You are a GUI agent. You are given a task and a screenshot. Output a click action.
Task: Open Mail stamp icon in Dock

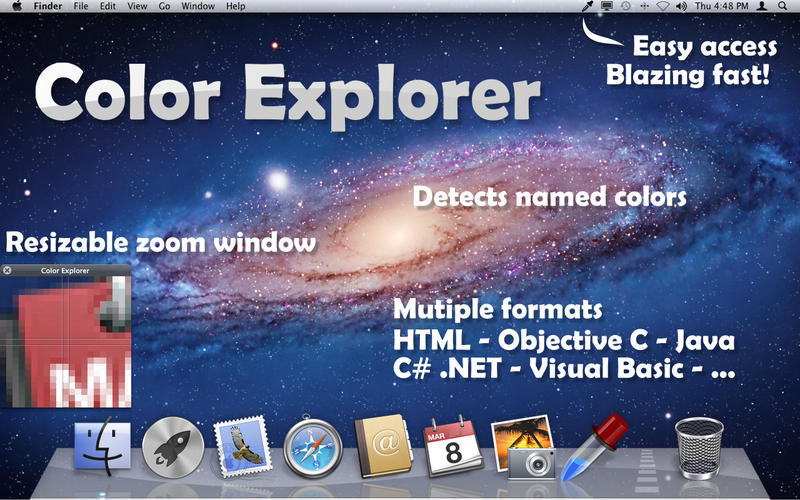(x=243, y=445)
